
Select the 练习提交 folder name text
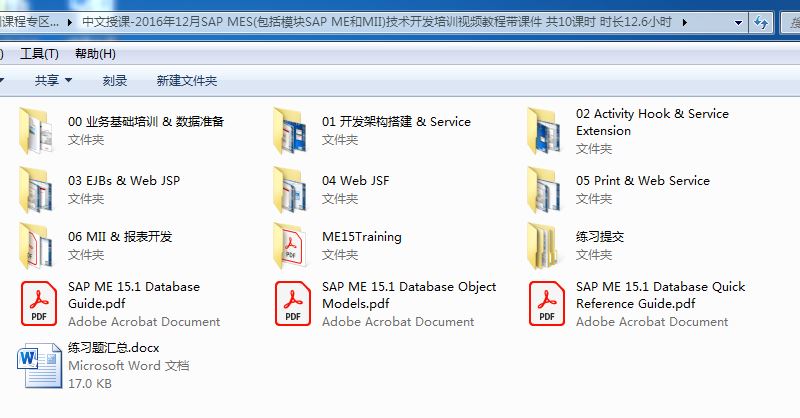pos(600,237)
